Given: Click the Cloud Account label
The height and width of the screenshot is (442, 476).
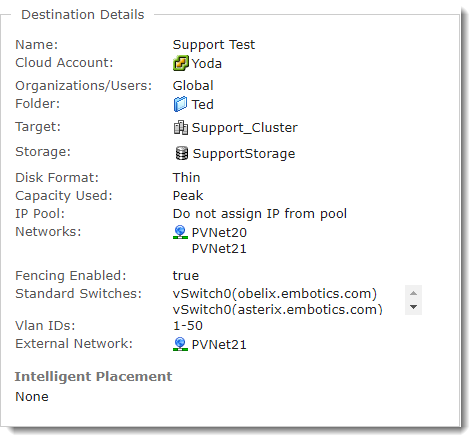Looking at the screenshot, I should tap(64, 63).
